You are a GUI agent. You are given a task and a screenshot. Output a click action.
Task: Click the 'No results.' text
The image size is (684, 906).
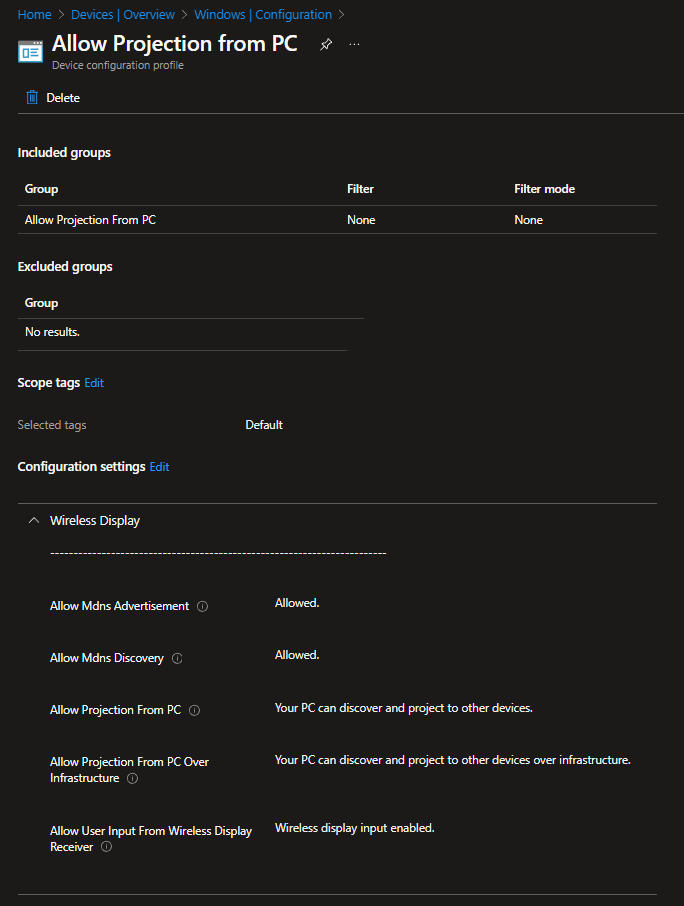[52, 332]
